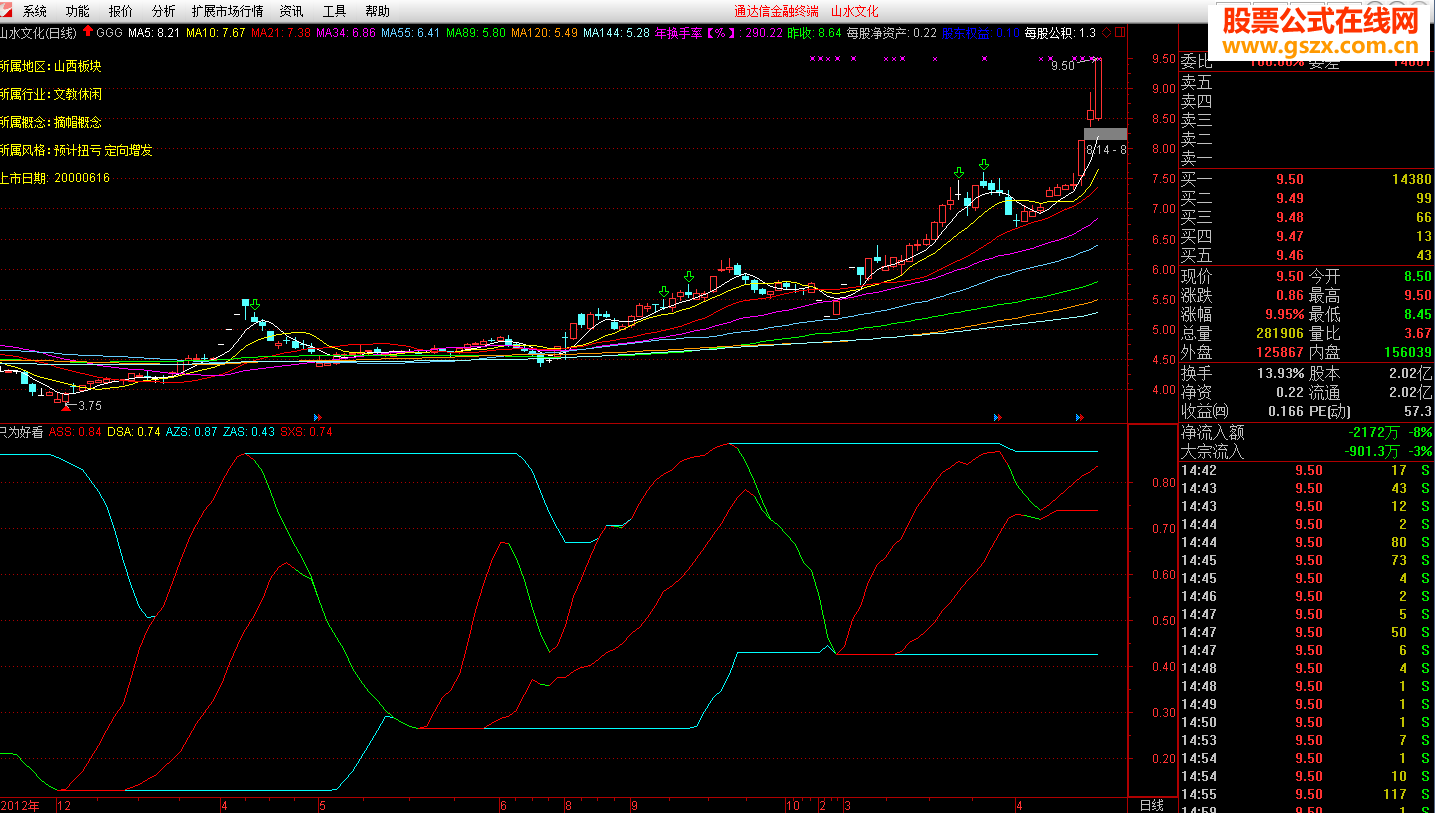The width and height of the screenshot is (1435, 813).
Task: Click the 买三 bid row at 9.48
Action: coord(1306,217)
